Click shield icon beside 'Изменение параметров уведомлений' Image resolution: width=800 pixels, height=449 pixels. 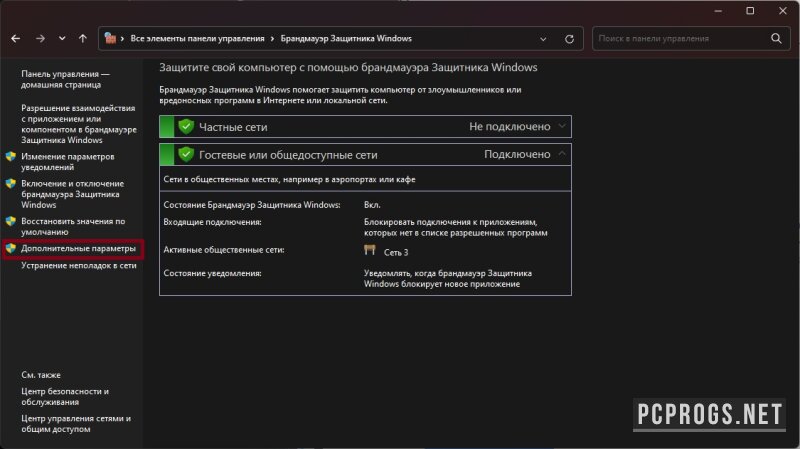coord(11,157)
